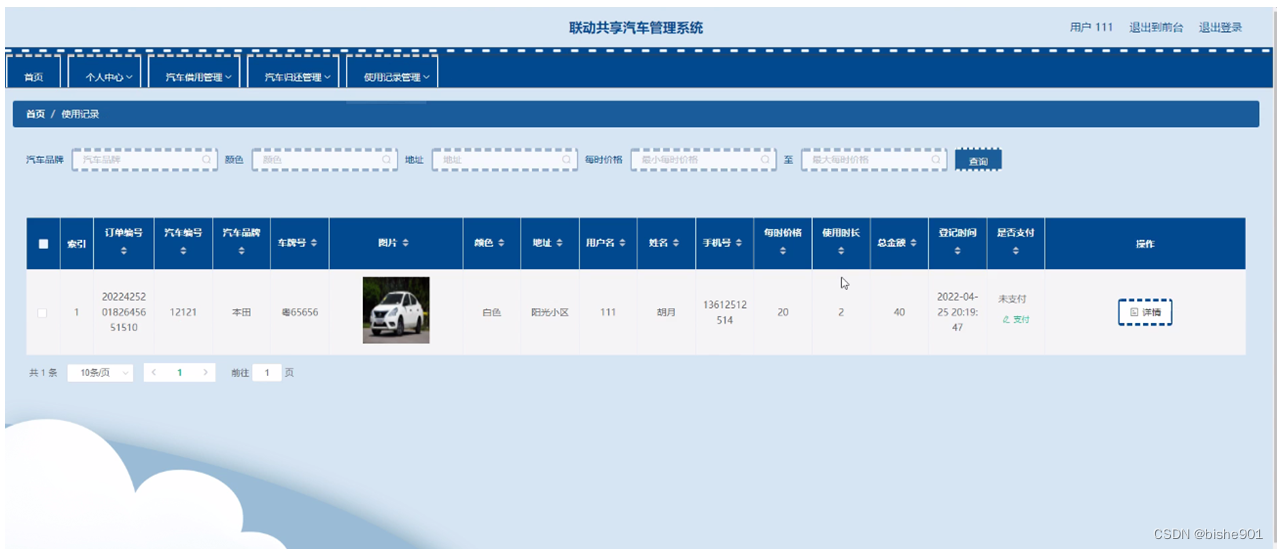Open the 10条/页 page size dropdown
This screenshot has width=1278, height=549.
[x=100, y=373]
